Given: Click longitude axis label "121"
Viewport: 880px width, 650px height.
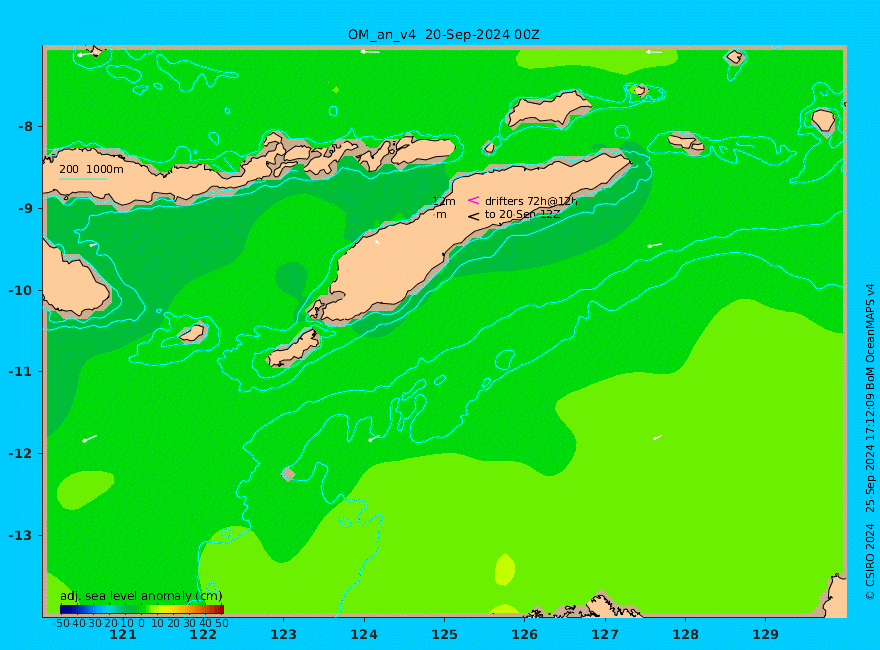Looking at the screenshot, I should [x=123, y=635].
